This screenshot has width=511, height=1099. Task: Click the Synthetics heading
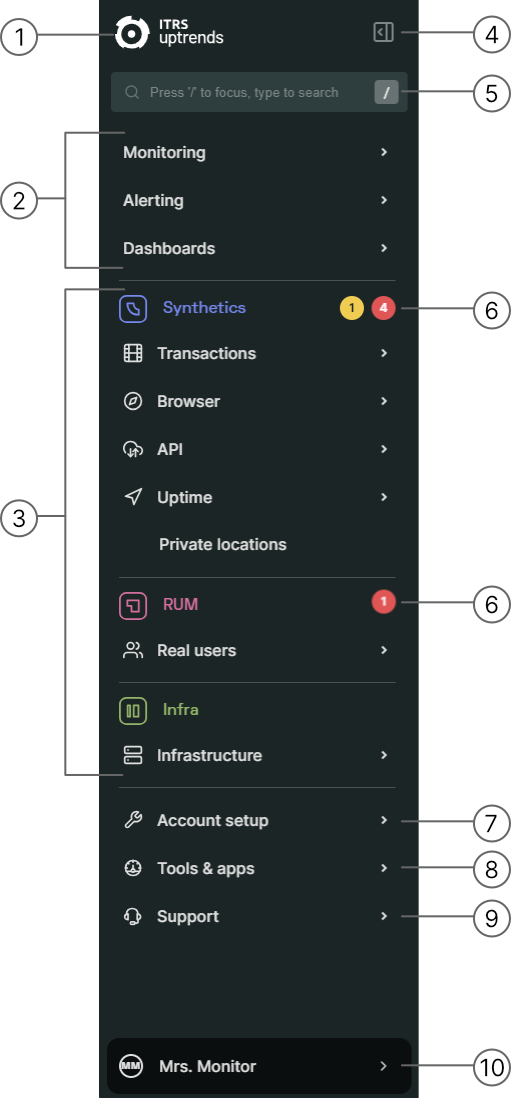tap(205, 308)
